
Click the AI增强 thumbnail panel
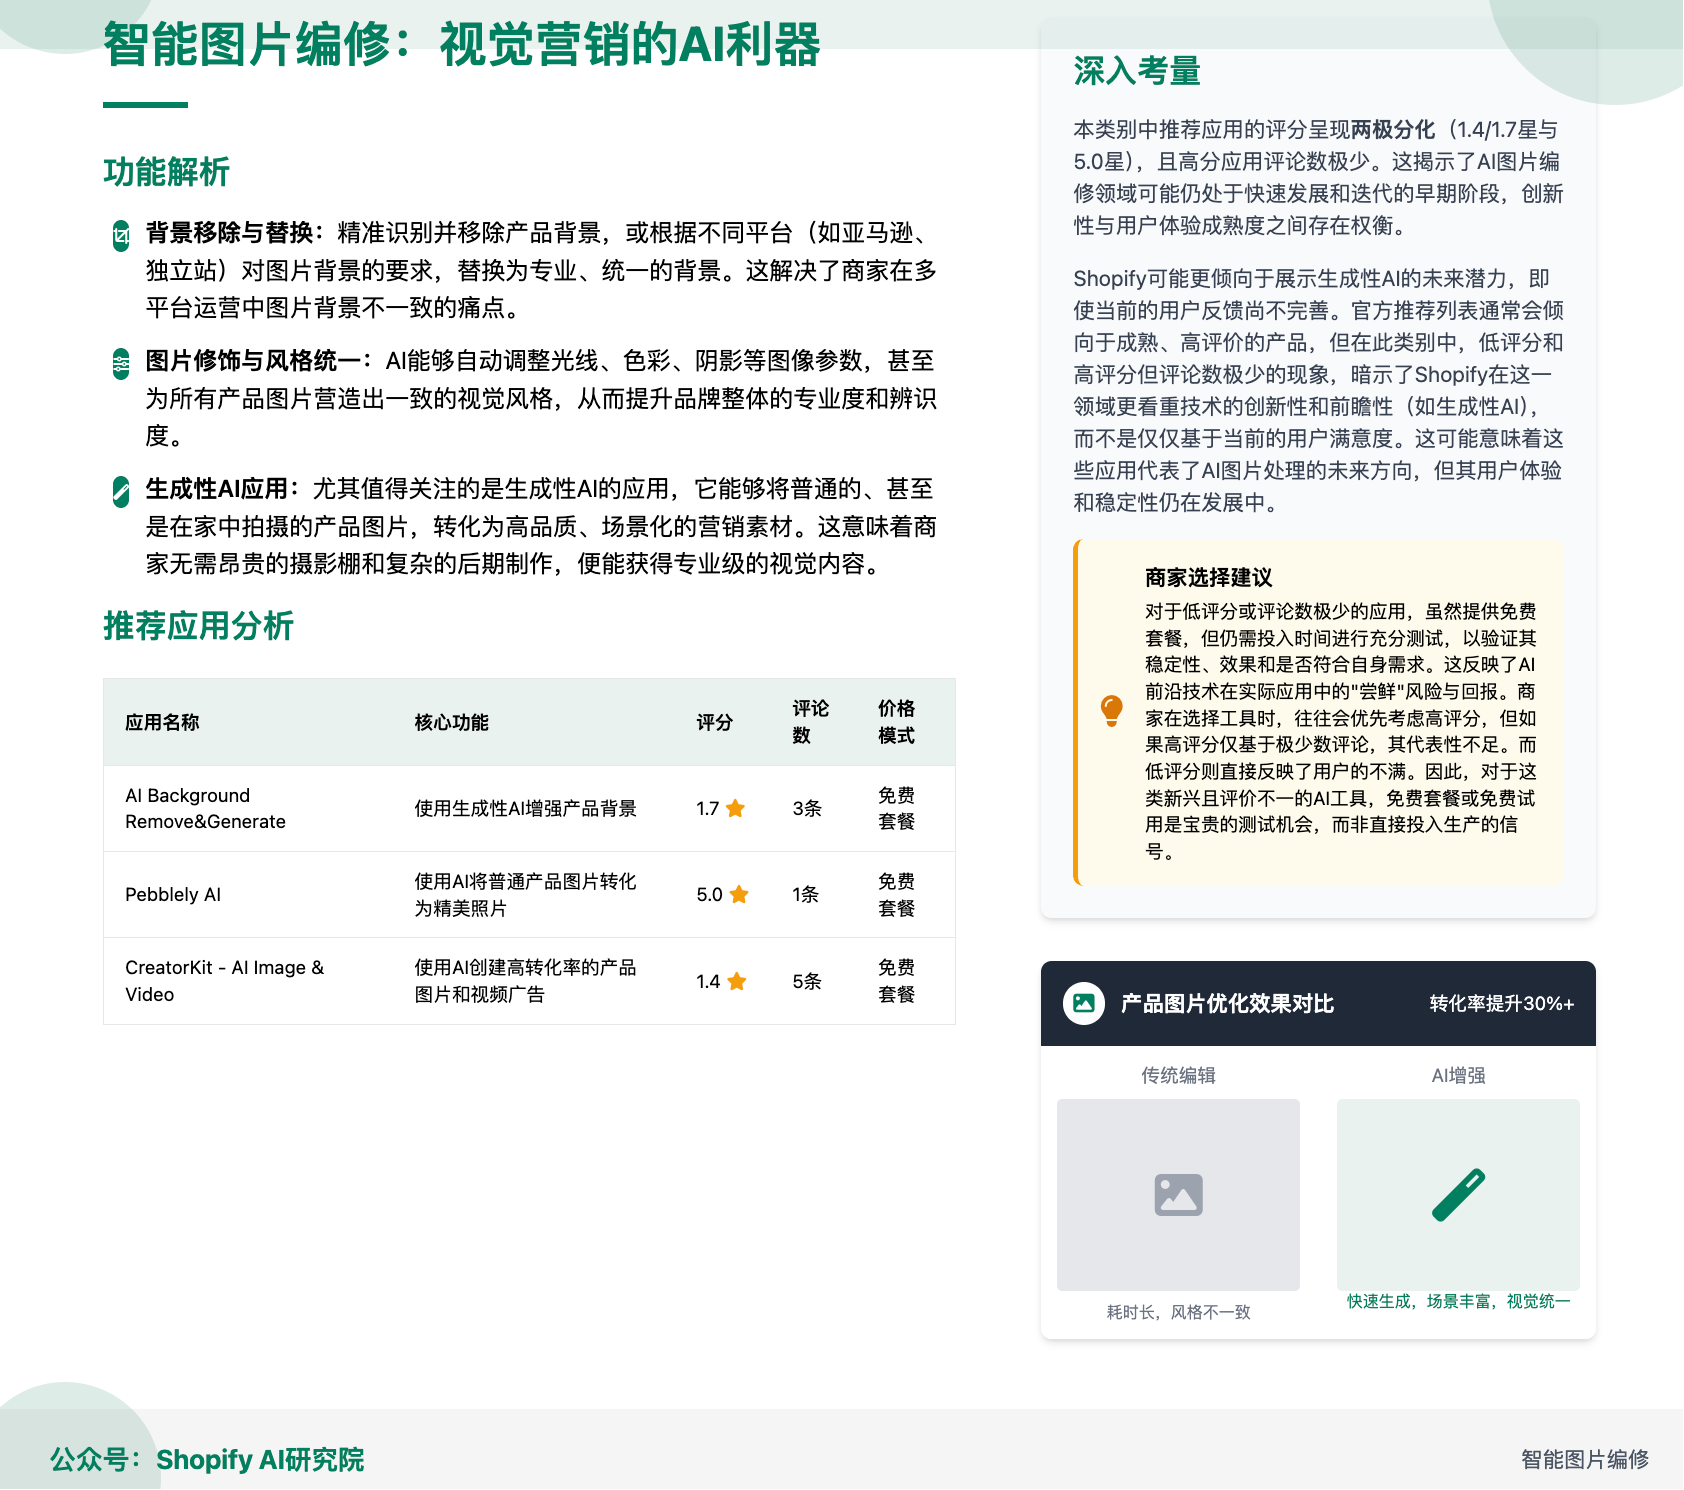coord(1458,1195)
